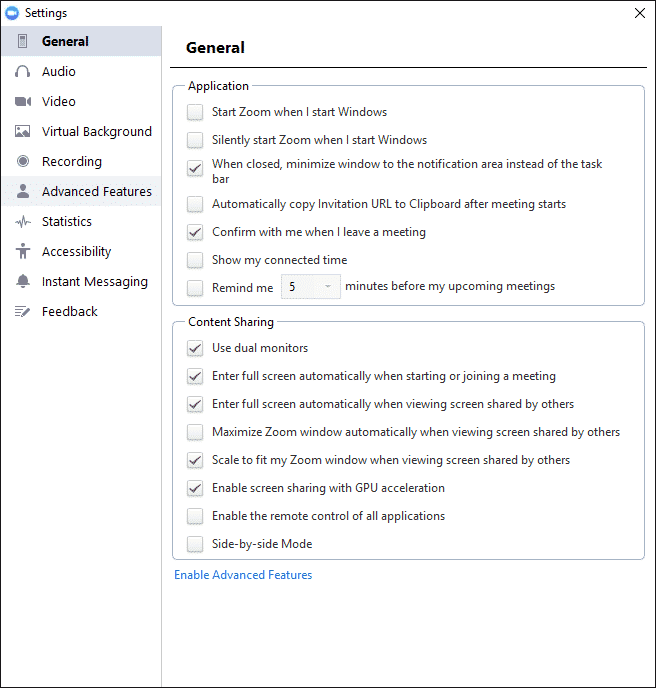The width and height of the screenshot is (656, 688).
Task: Enable Show my connected time
Action: pyautogui.click(x=195, y=260)
